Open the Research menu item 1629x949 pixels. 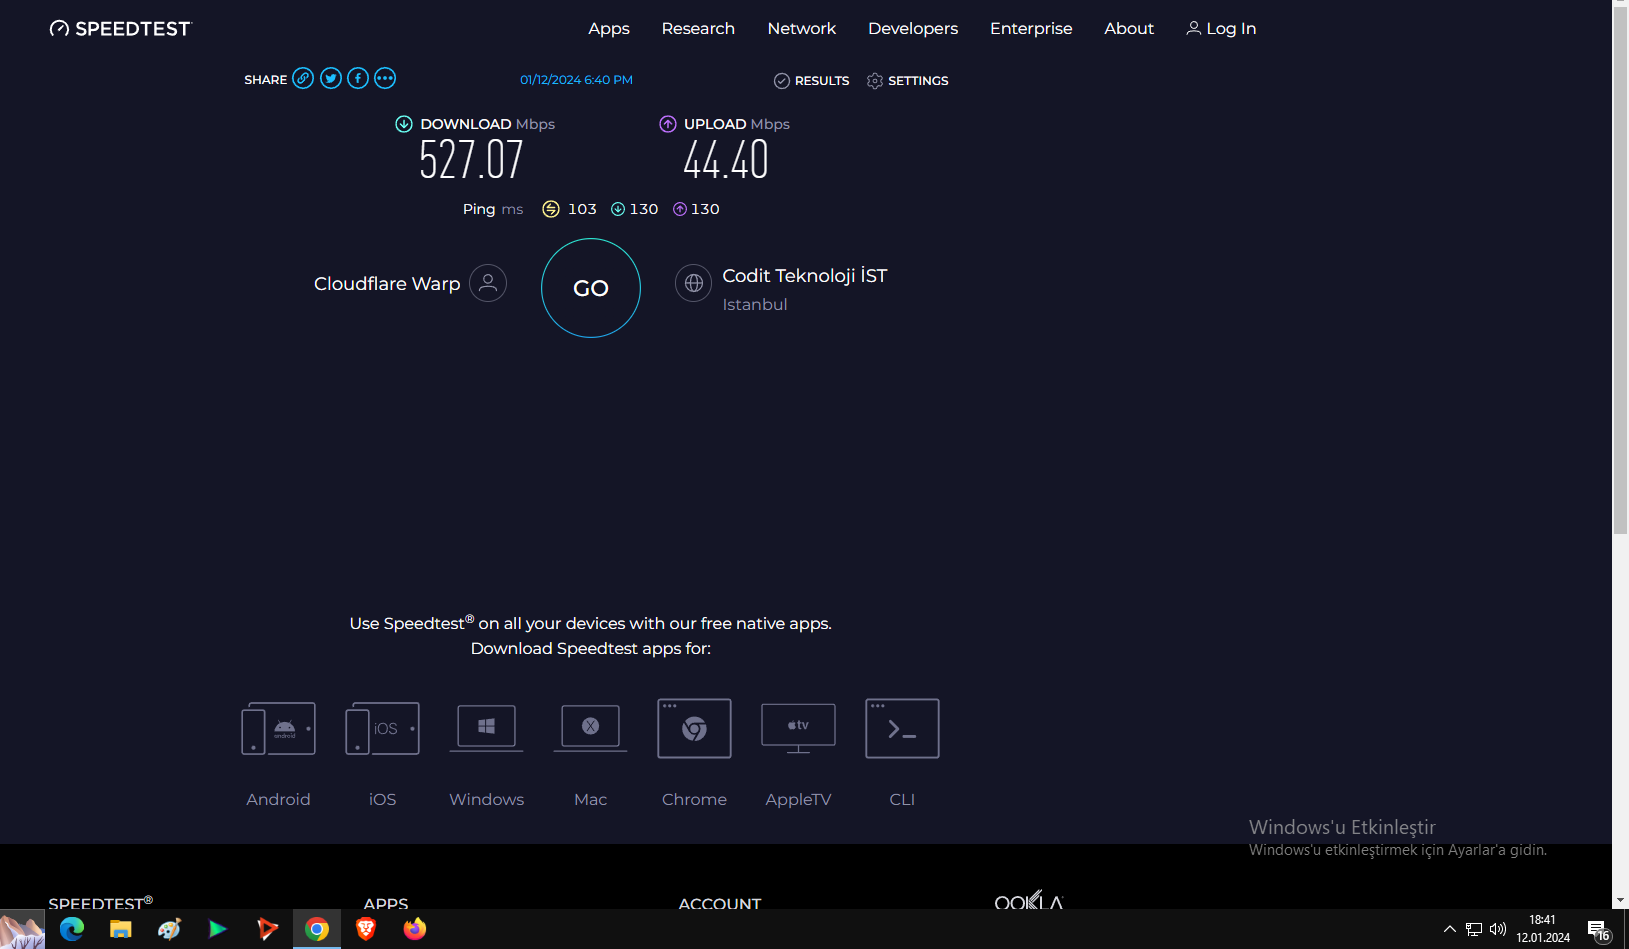tap(698, 29)
